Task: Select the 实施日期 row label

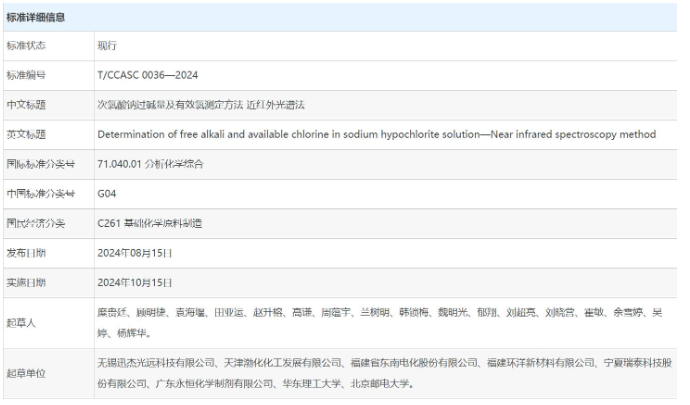Action: (x=26, y=282)
